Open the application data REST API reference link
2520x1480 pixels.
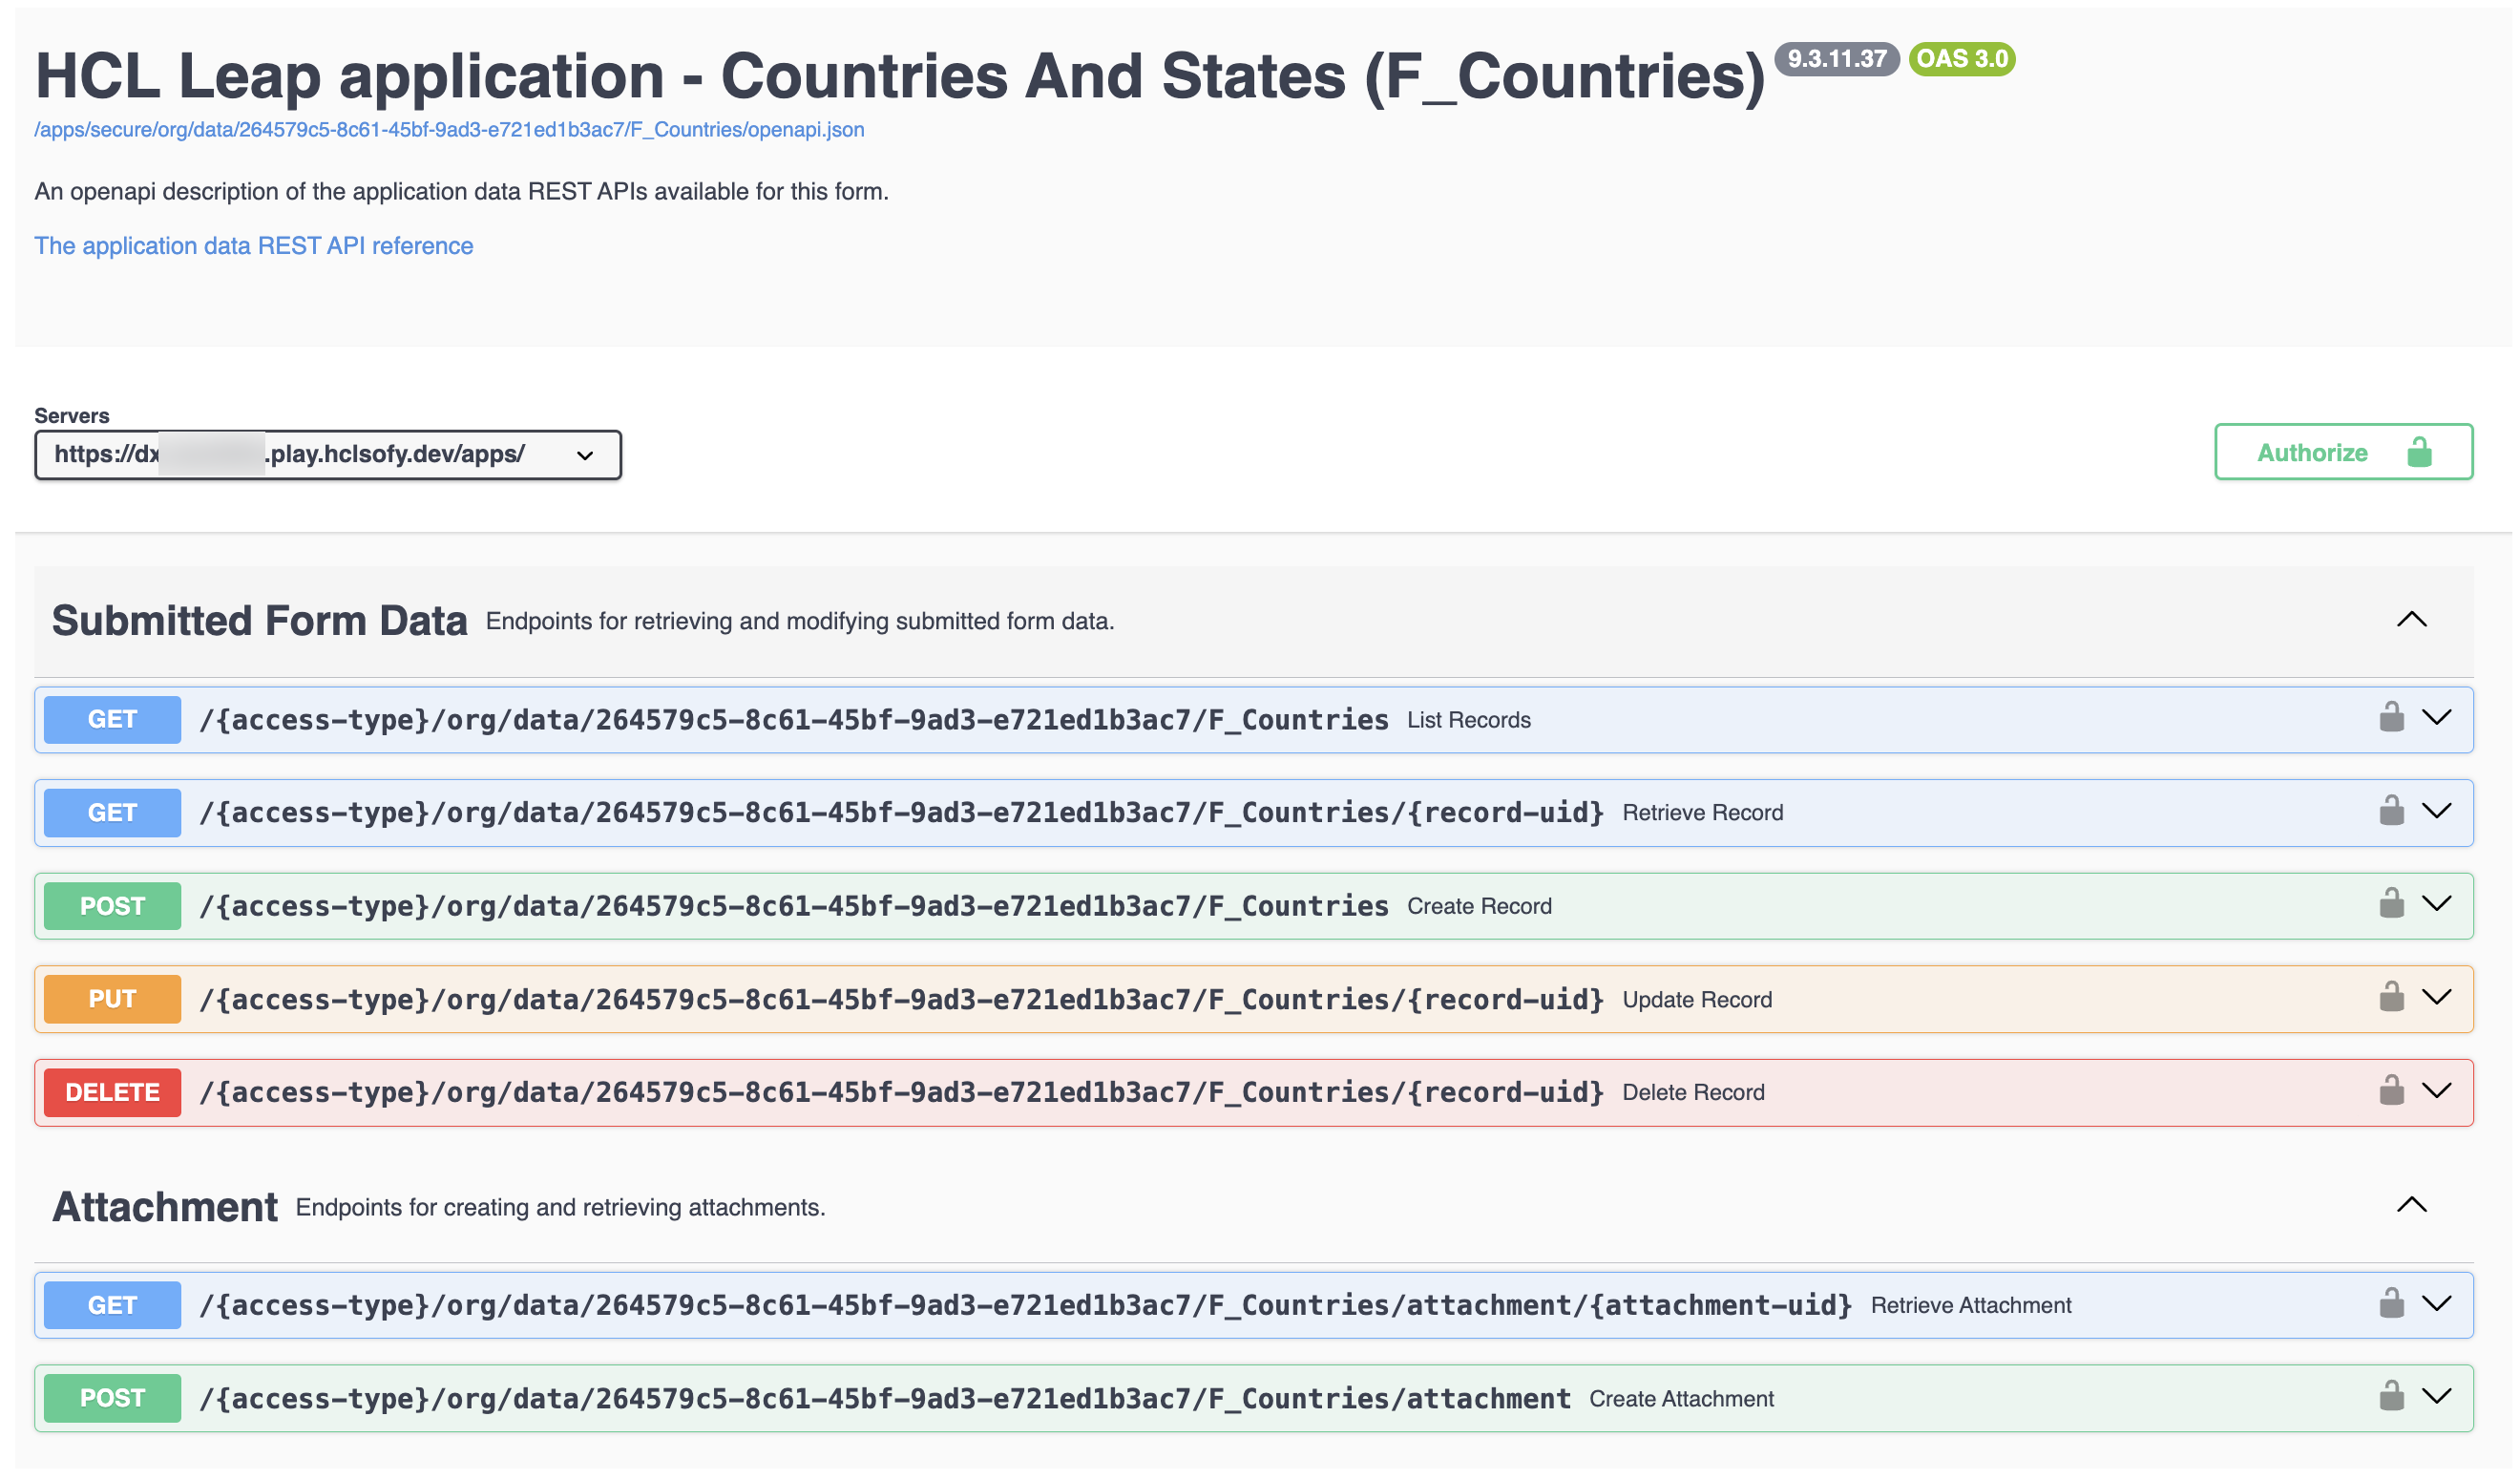(254, 246)
